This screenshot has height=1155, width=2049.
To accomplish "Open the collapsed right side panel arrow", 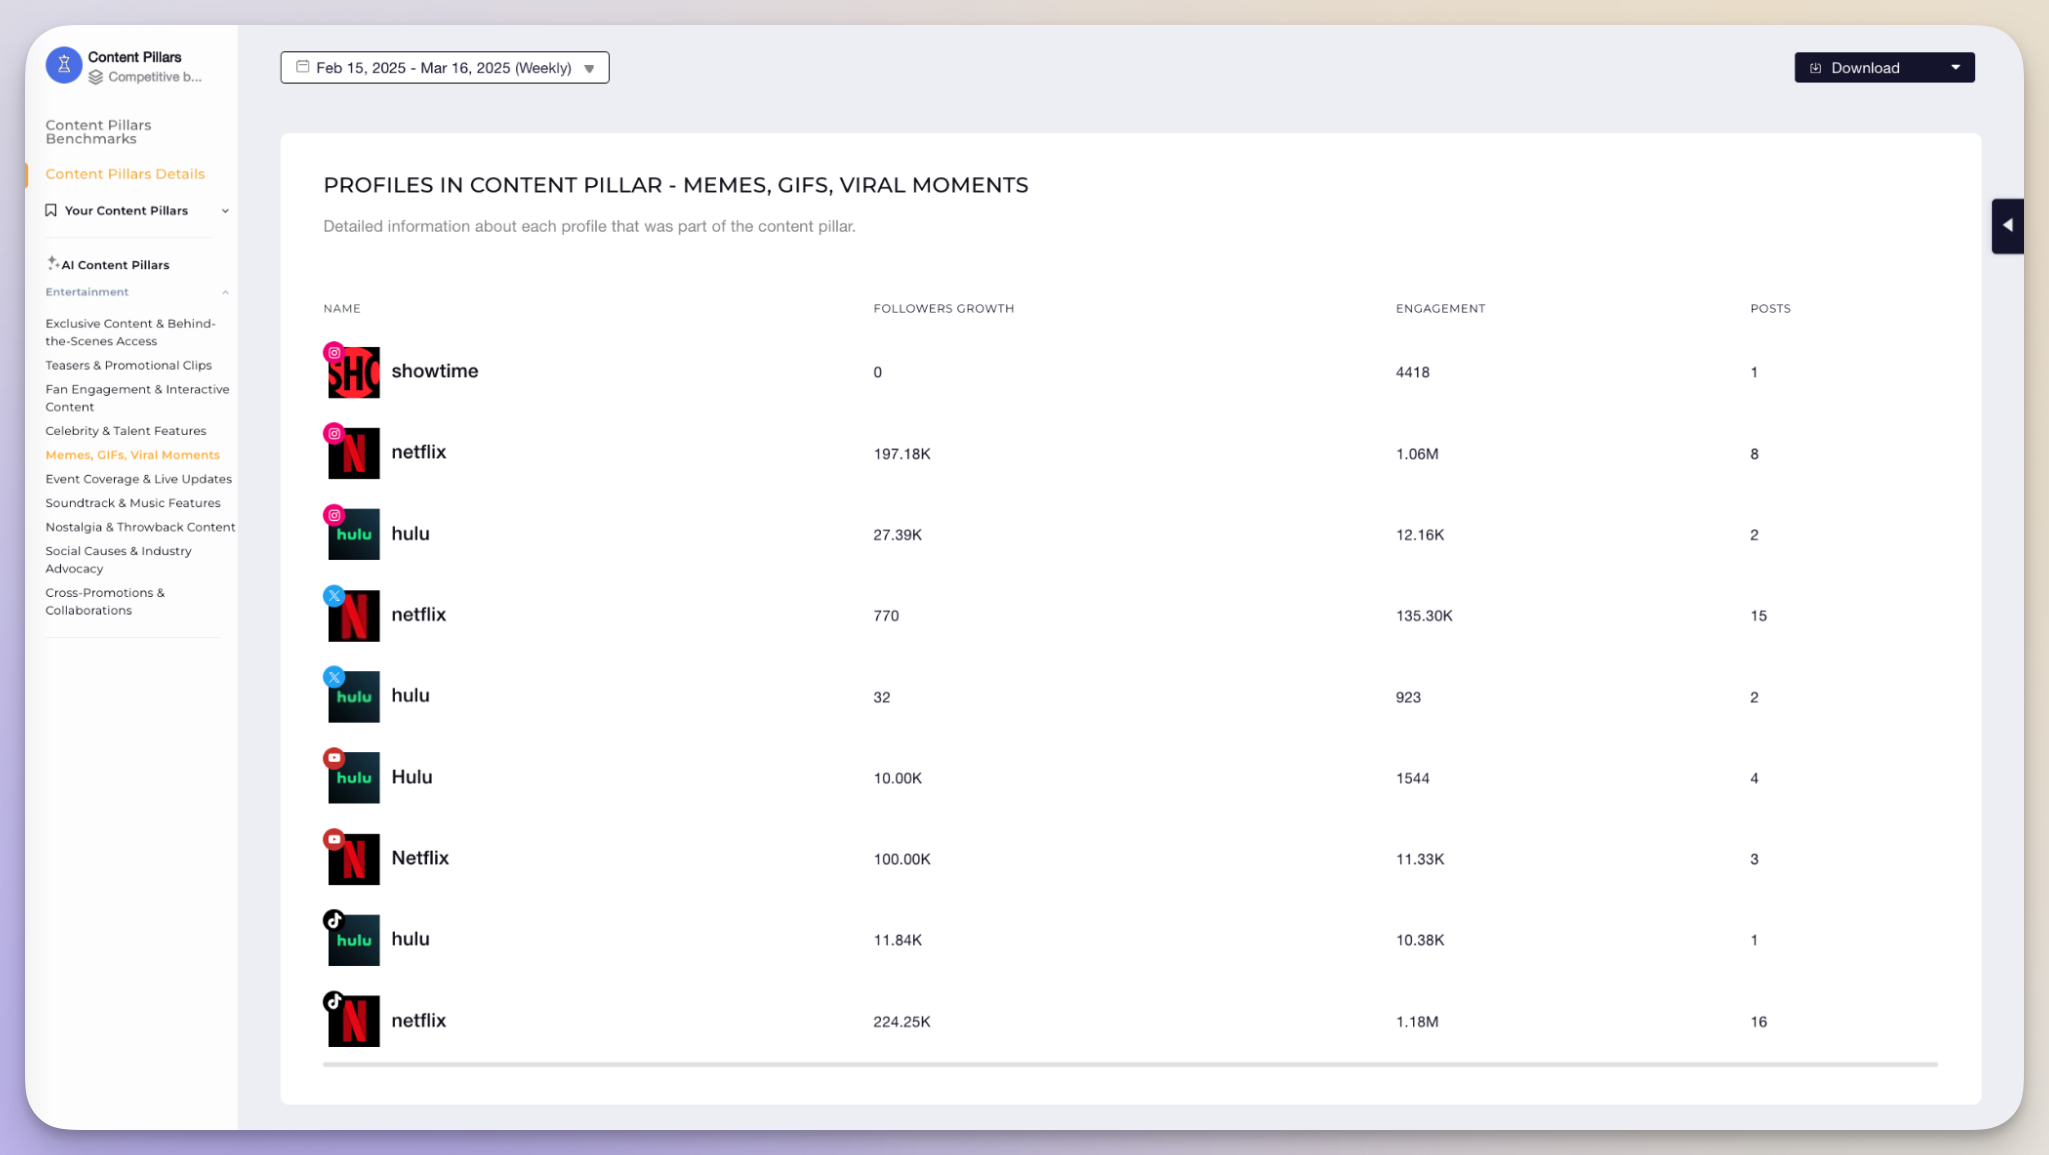I will tap(2007, 225).
